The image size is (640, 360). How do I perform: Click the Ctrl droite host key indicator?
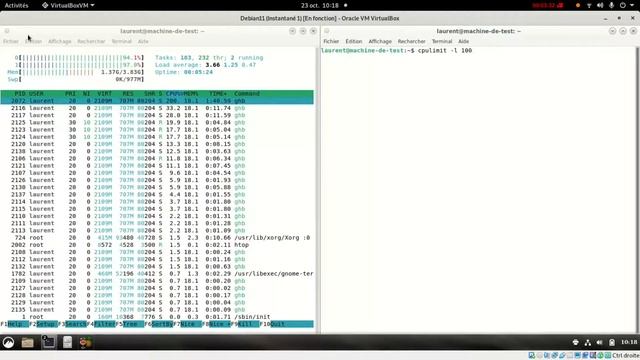(626, 356)
